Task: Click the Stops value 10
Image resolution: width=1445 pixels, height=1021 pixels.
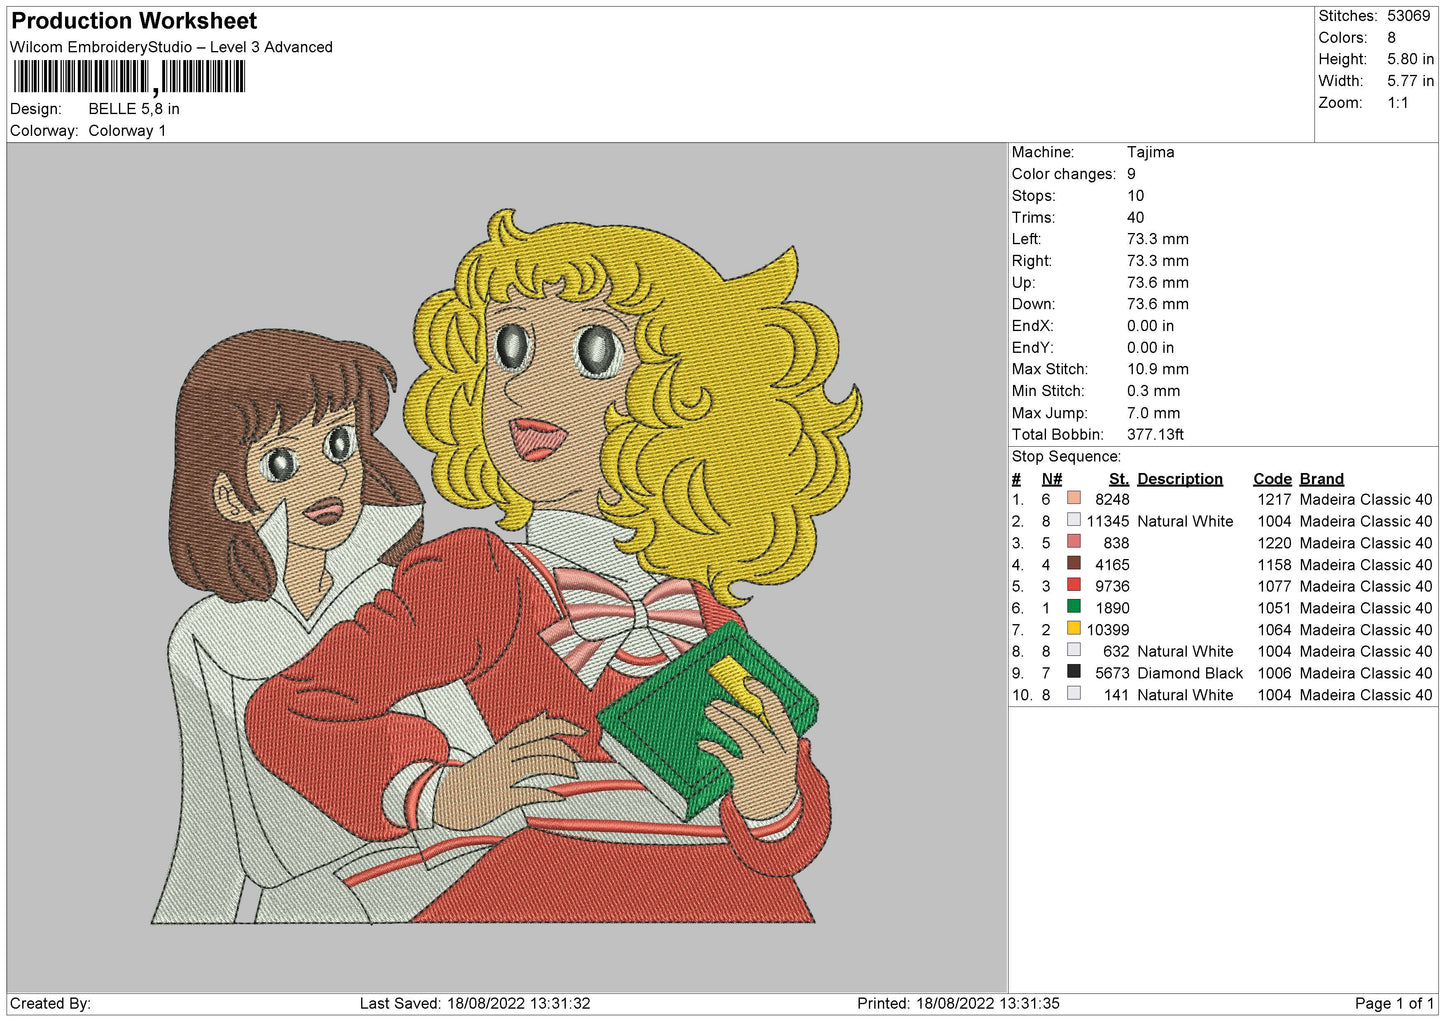Action: (x=1135, y=196)
